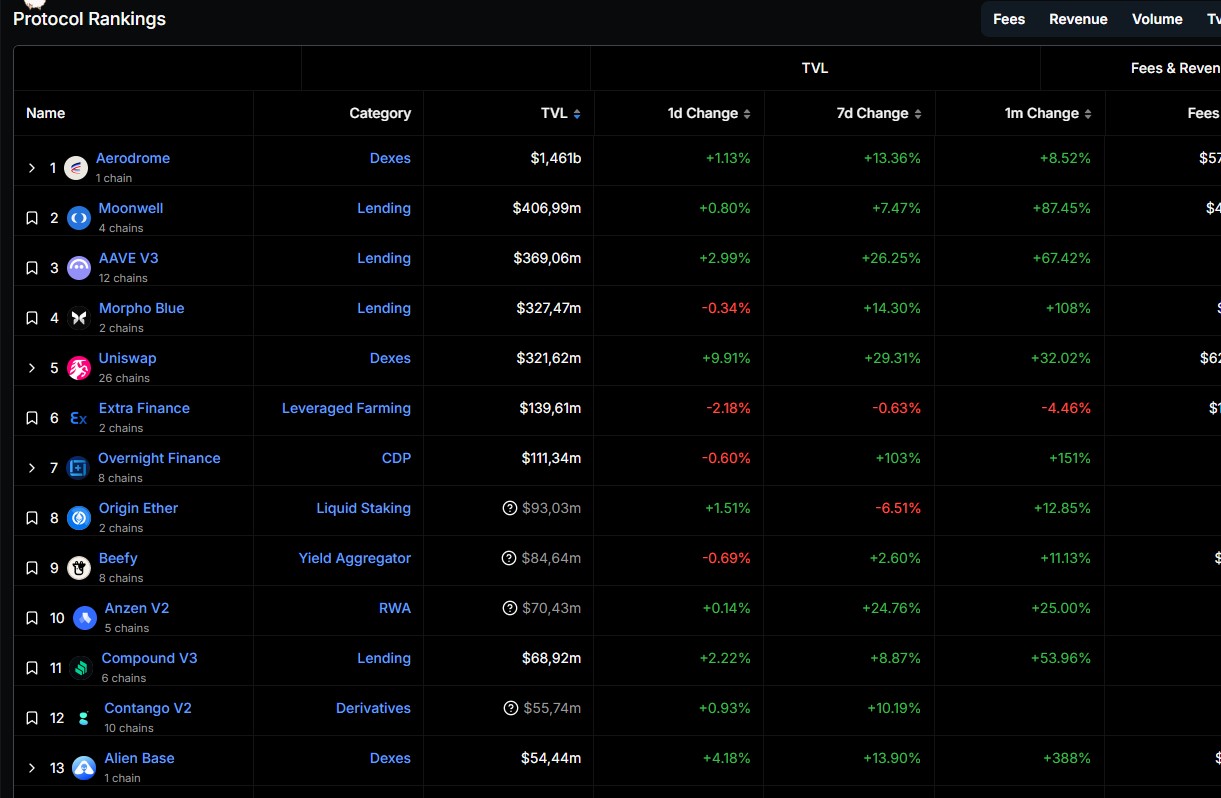This screenshot has height=798, width=1221.
Task: Expand the Aerodrome row
Action: pyautogui.click(x=32, y=168)
